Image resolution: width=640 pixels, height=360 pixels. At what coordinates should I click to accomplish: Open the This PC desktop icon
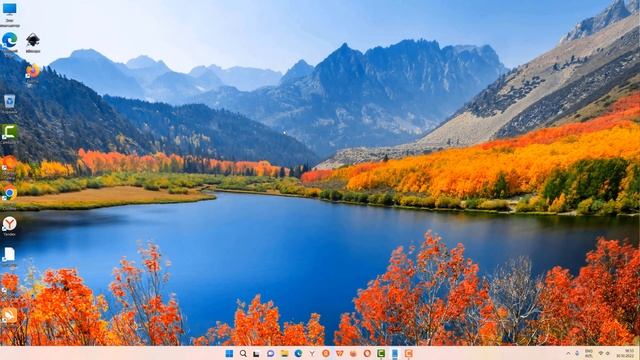coord(9,9)
